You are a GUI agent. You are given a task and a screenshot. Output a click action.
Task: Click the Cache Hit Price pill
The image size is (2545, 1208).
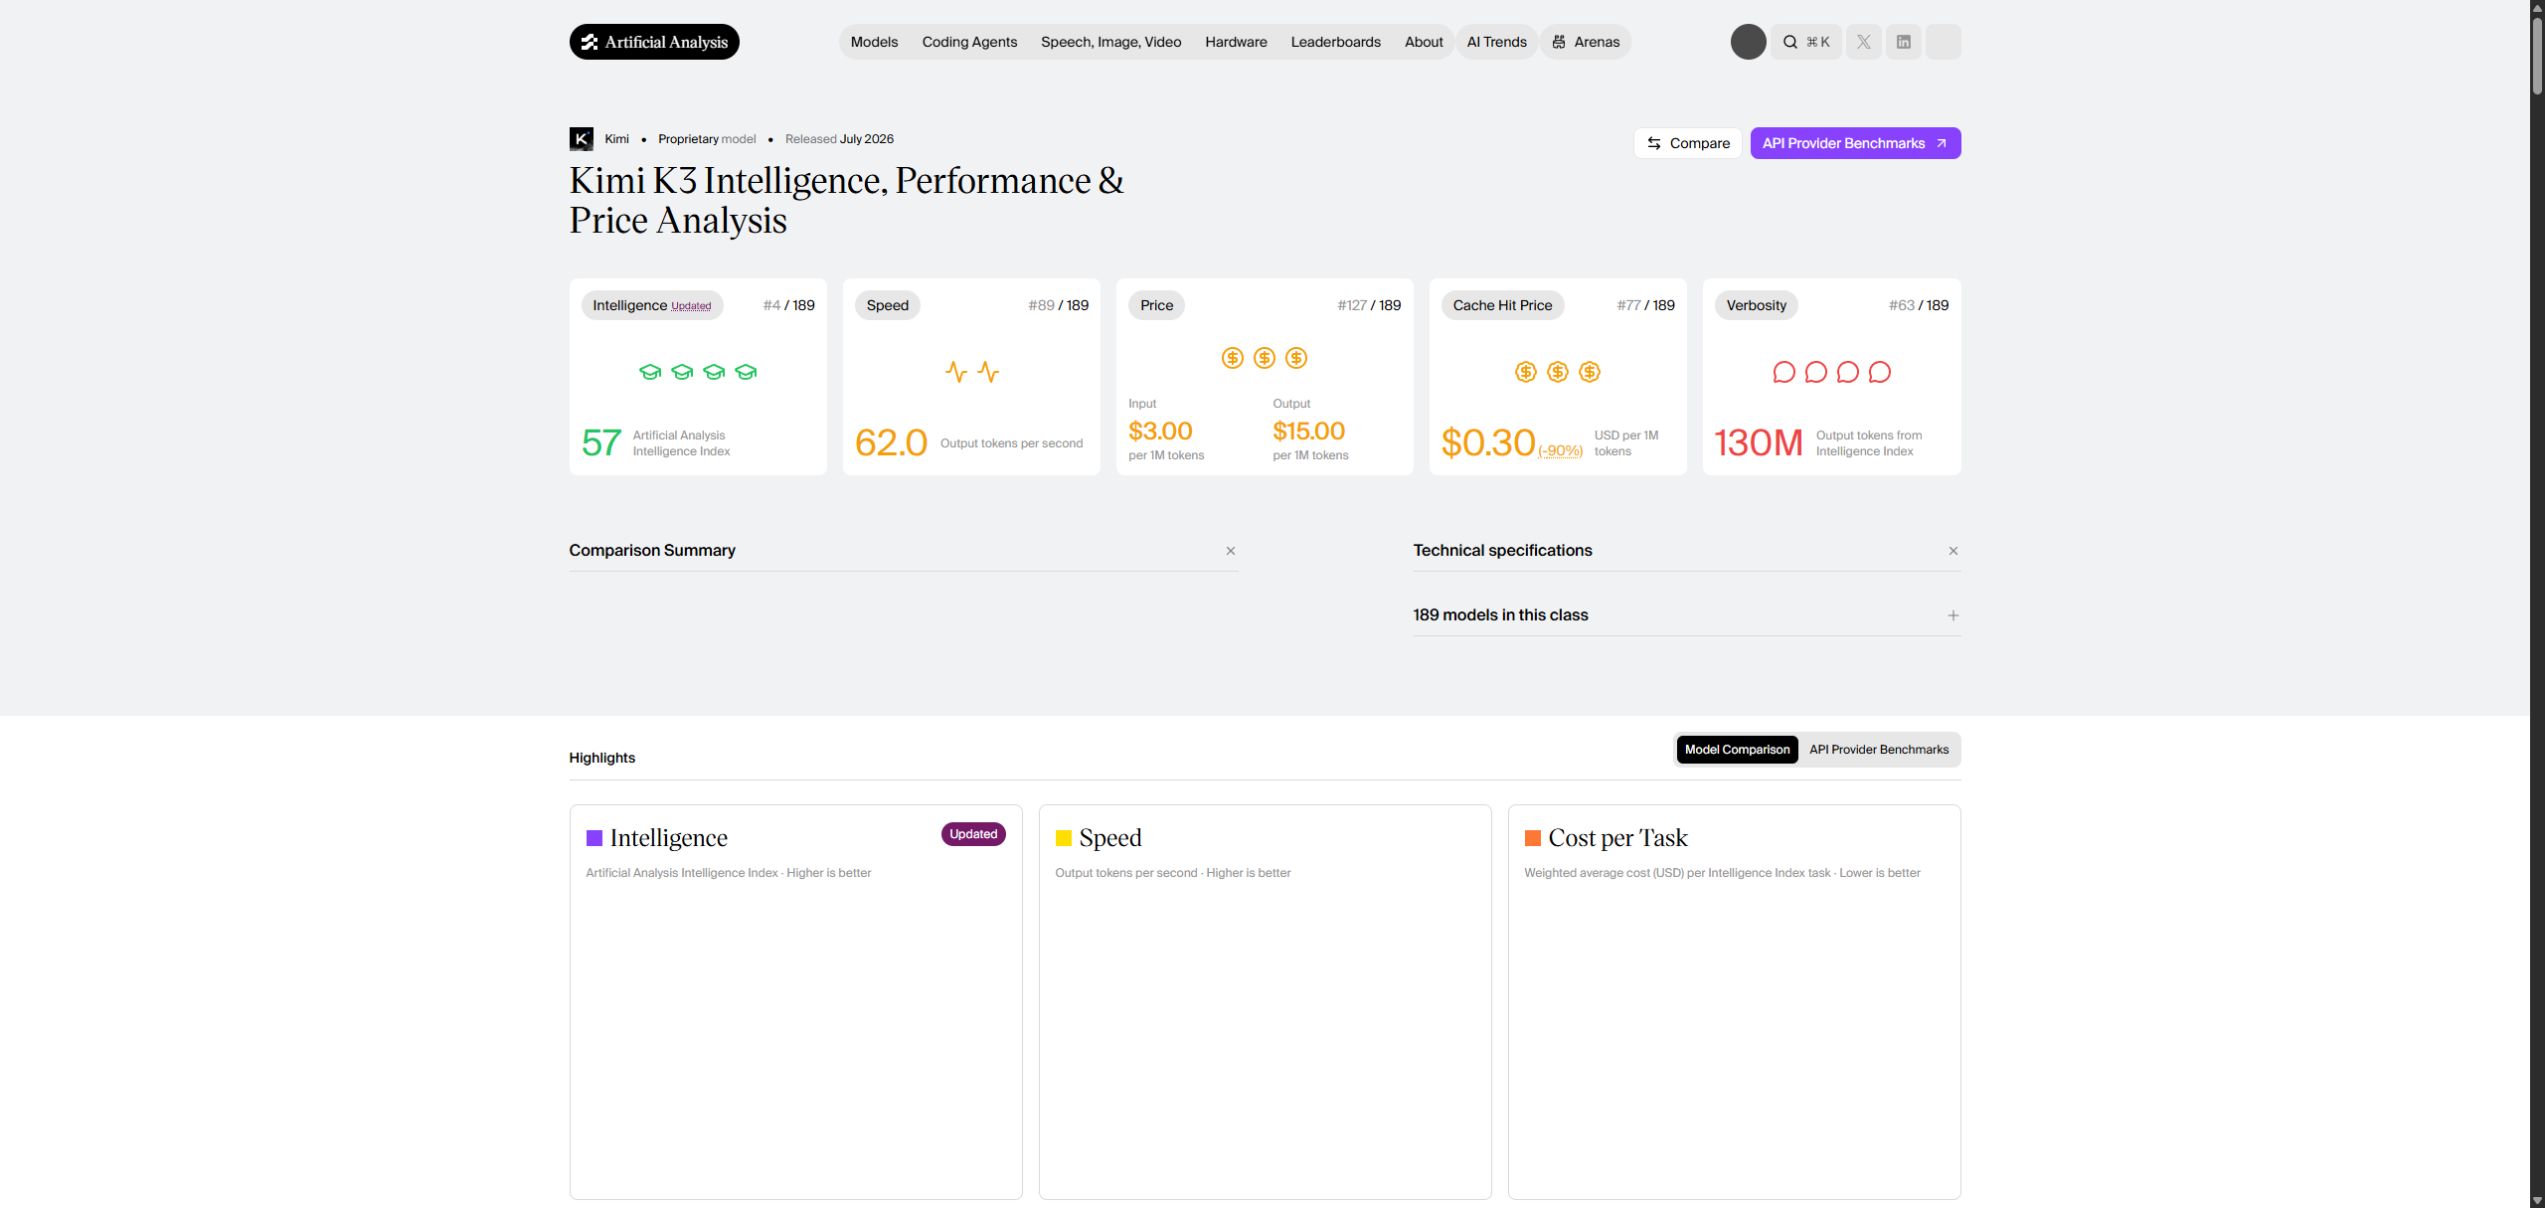[x=1502, y=305]
